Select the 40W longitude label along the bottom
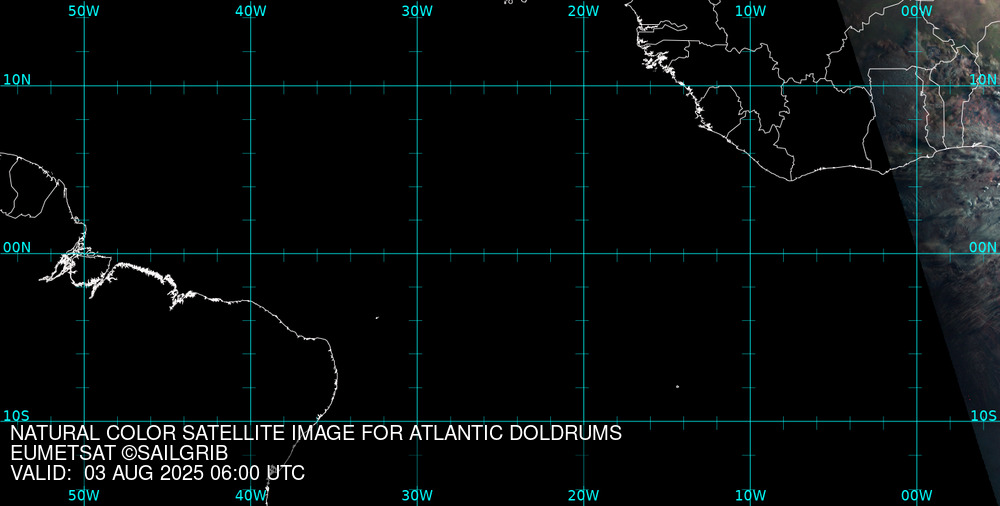Image resolution: width=1000 pixels, height=506 pixels. [251, 496]
